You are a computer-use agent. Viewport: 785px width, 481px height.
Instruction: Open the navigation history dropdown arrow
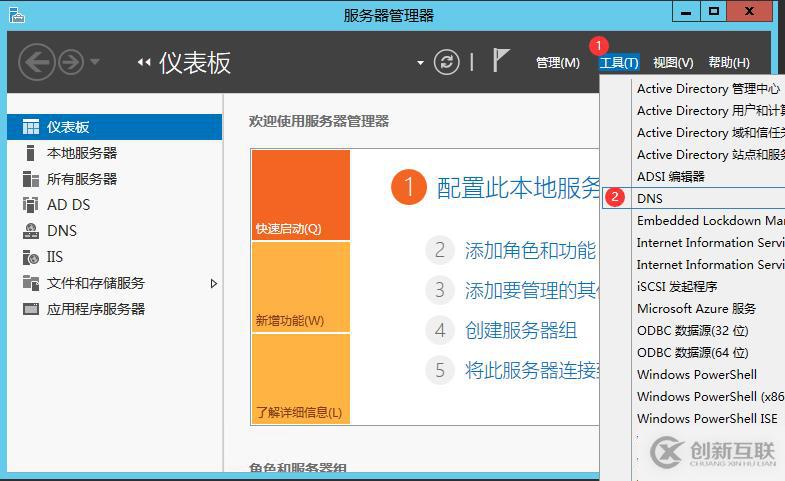(95, 62)
